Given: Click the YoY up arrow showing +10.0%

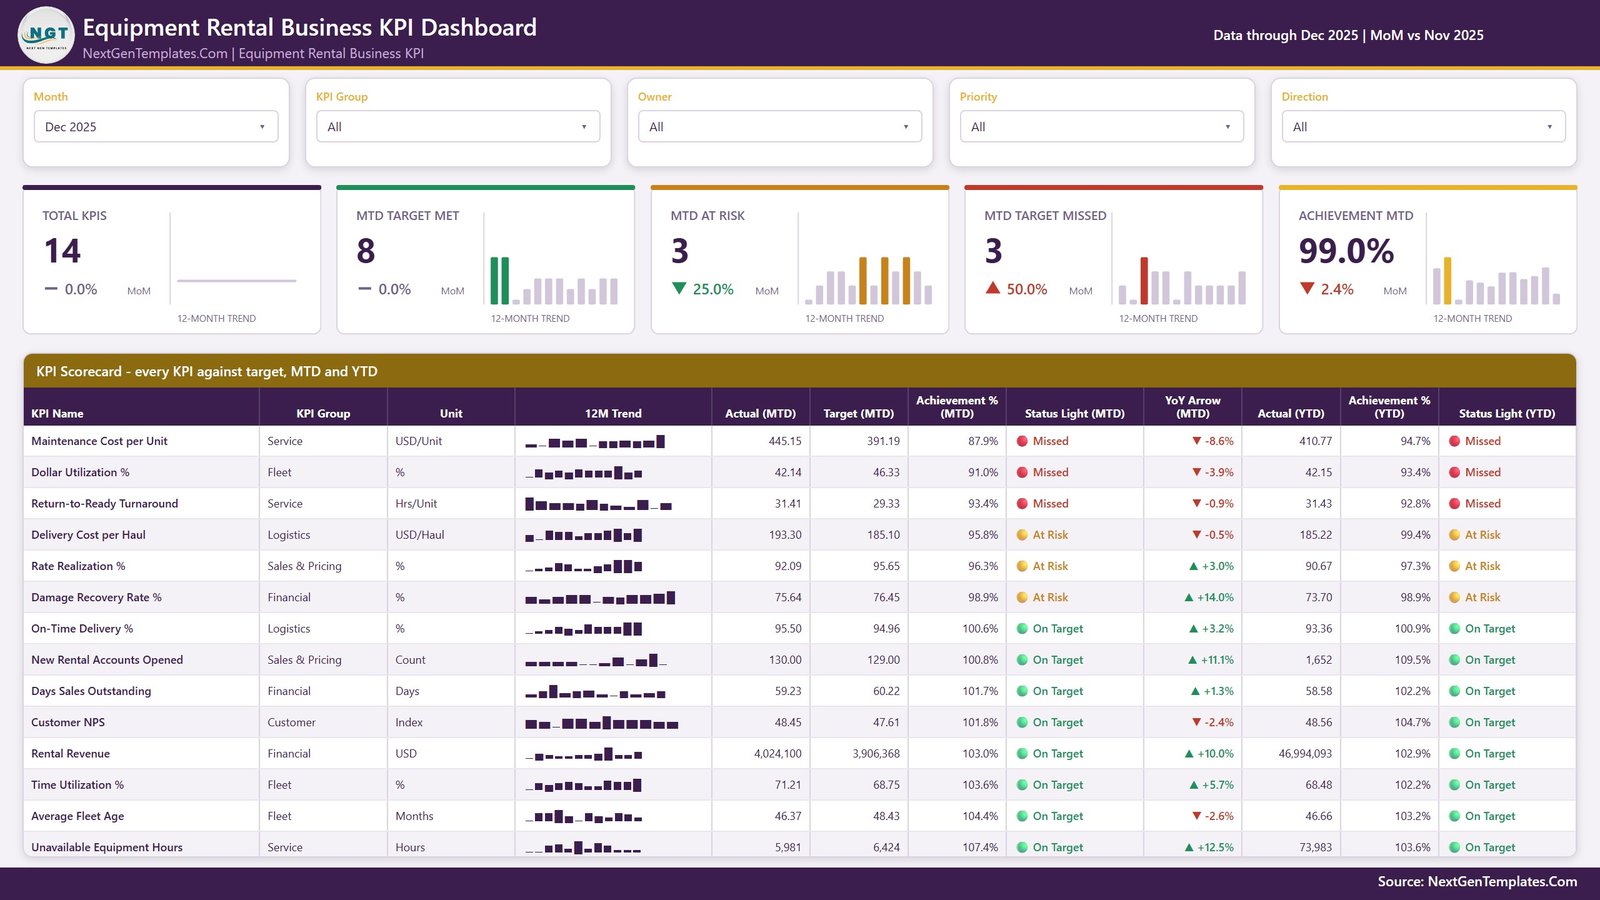Looking at the screenshot, I should click(x=1188, y=754).
